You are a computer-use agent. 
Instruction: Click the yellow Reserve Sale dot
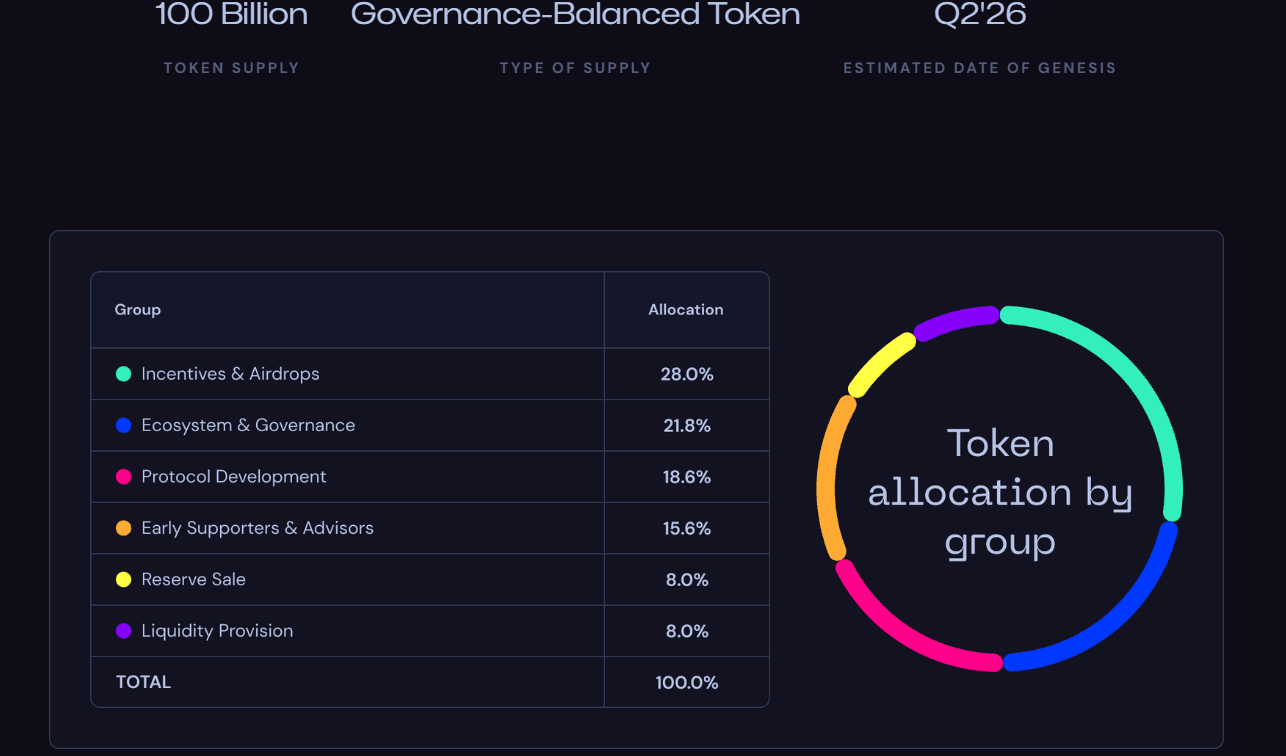(124, 579)
